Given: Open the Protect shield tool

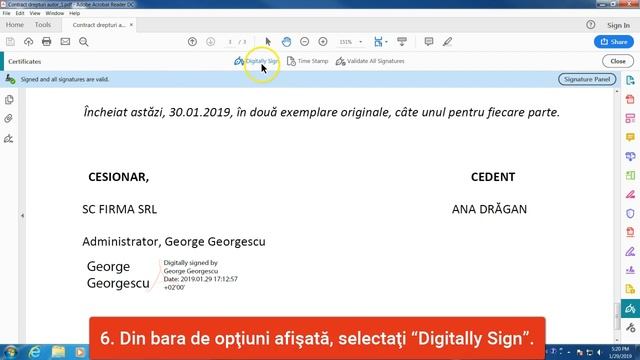Looking at the screenshot, I should [630, 213].
